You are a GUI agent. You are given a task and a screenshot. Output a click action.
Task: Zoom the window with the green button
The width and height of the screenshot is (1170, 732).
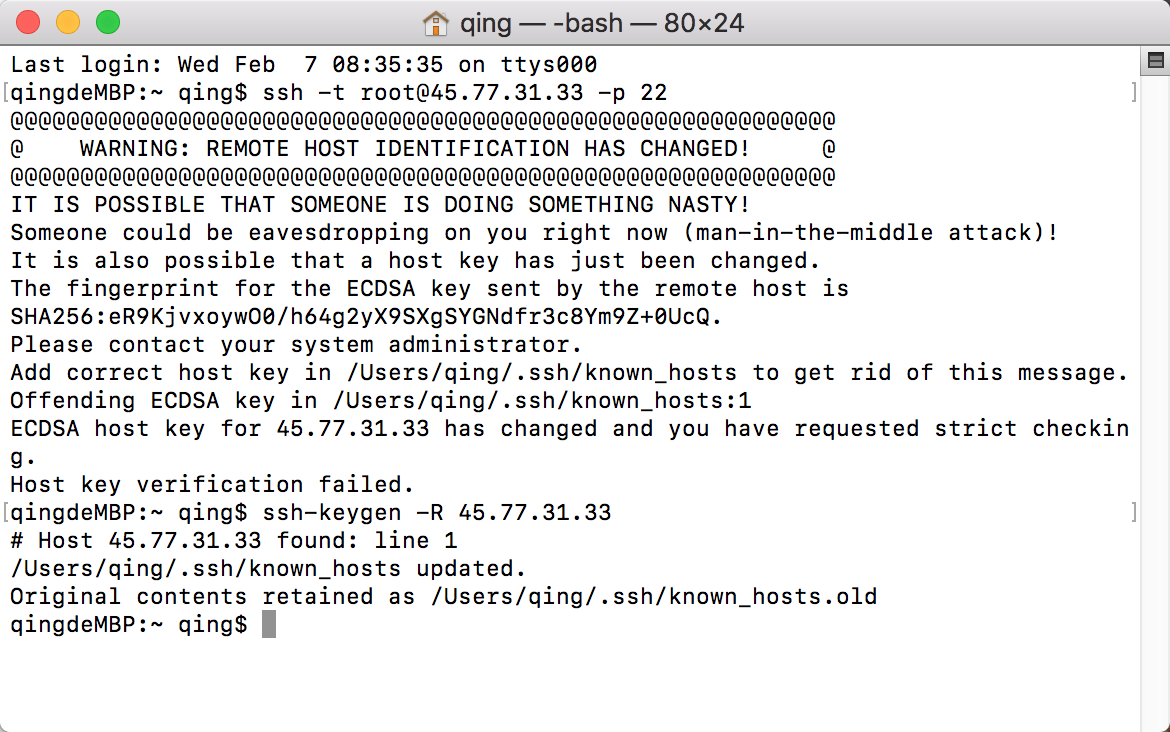point(108,22)
